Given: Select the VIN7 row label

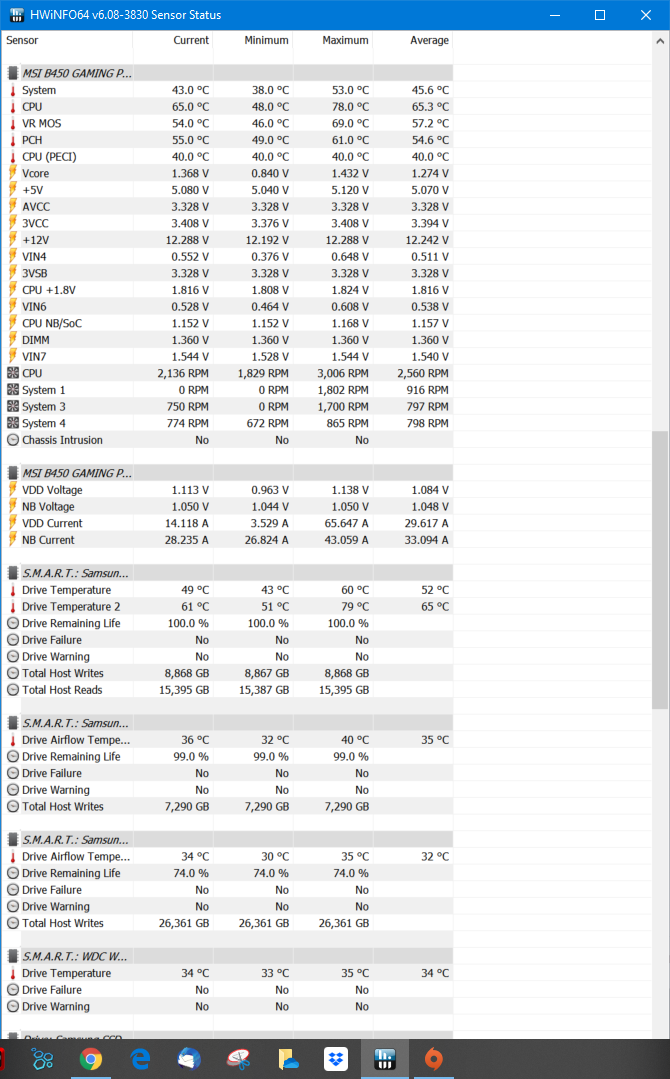Looking at the screenshot, I should [34, 356].
